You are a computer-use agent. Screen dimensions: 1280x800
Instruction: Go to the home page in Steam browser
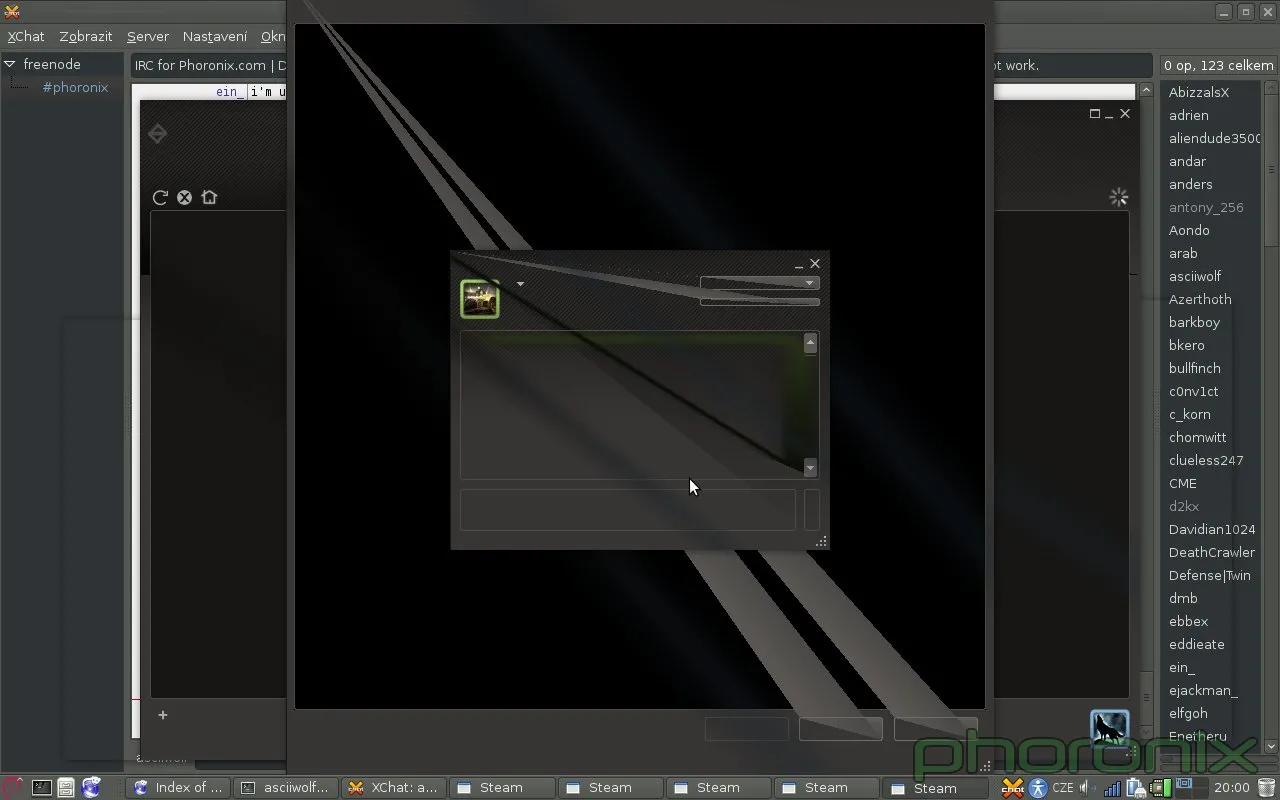(x=209, y=197)
